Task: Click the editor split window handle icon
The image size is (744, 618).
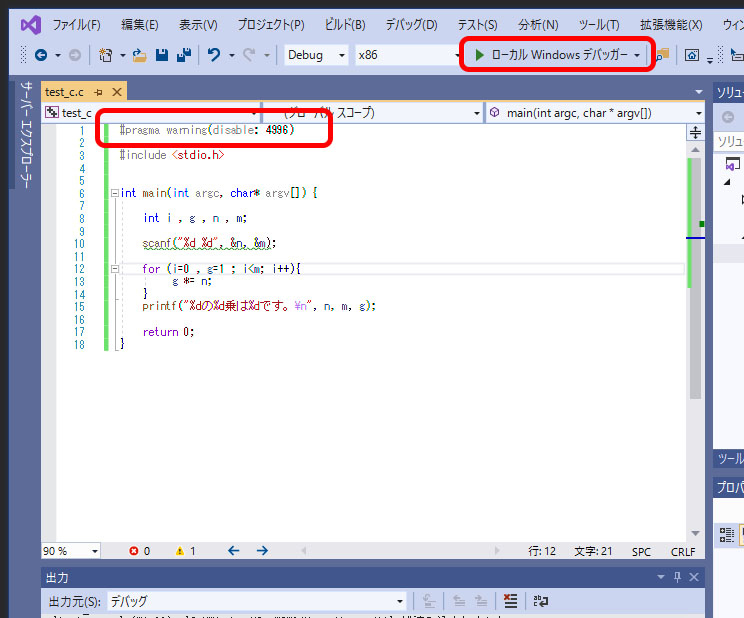Action: click(x=695, y=132)
